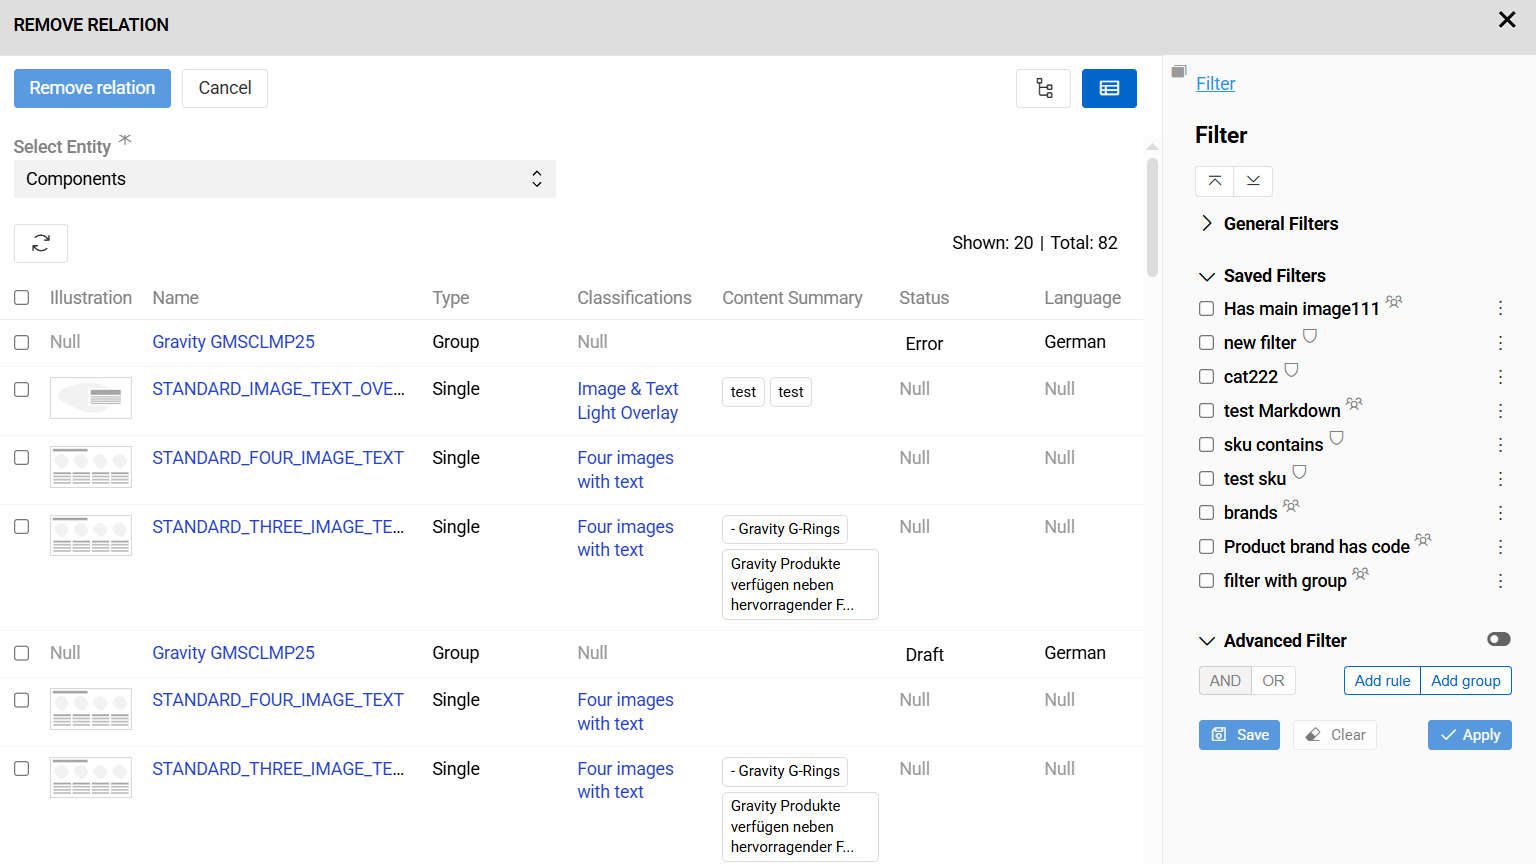The height and width of the screenshot is (864, 1536).
Task: Open options menu for 'filter with group'
Action: (x=1500, y=581)
